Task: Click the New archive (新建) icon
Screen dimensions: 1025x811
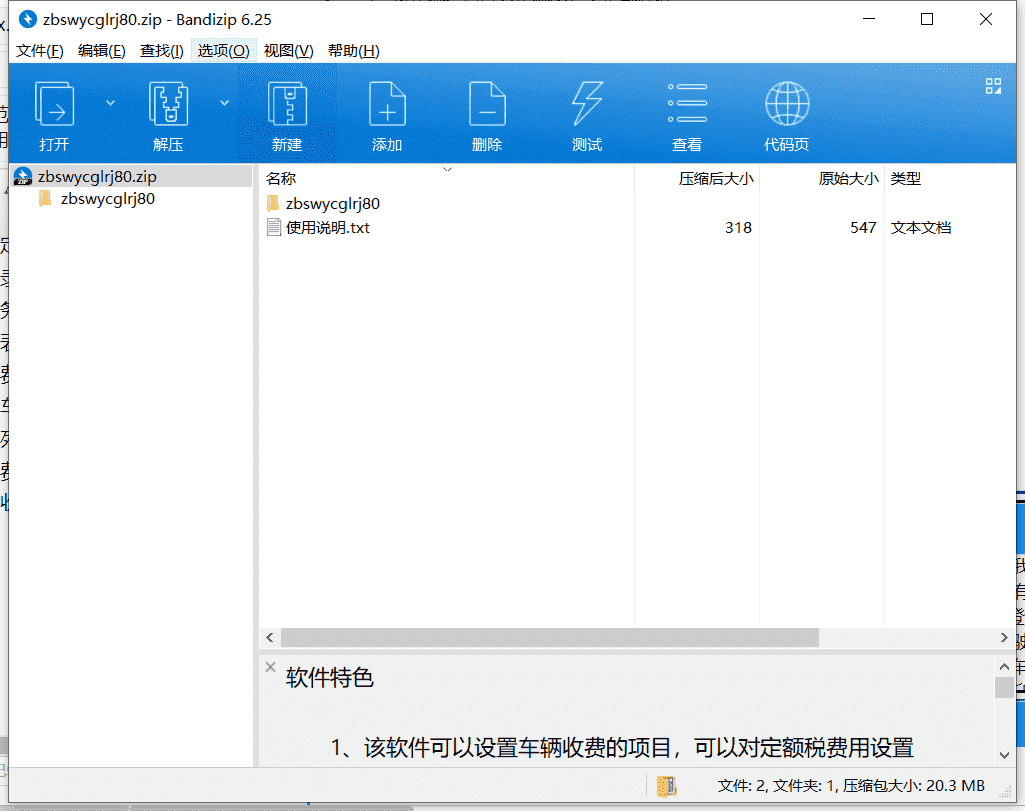Action: pyautogui.click(x=288, y=103)
